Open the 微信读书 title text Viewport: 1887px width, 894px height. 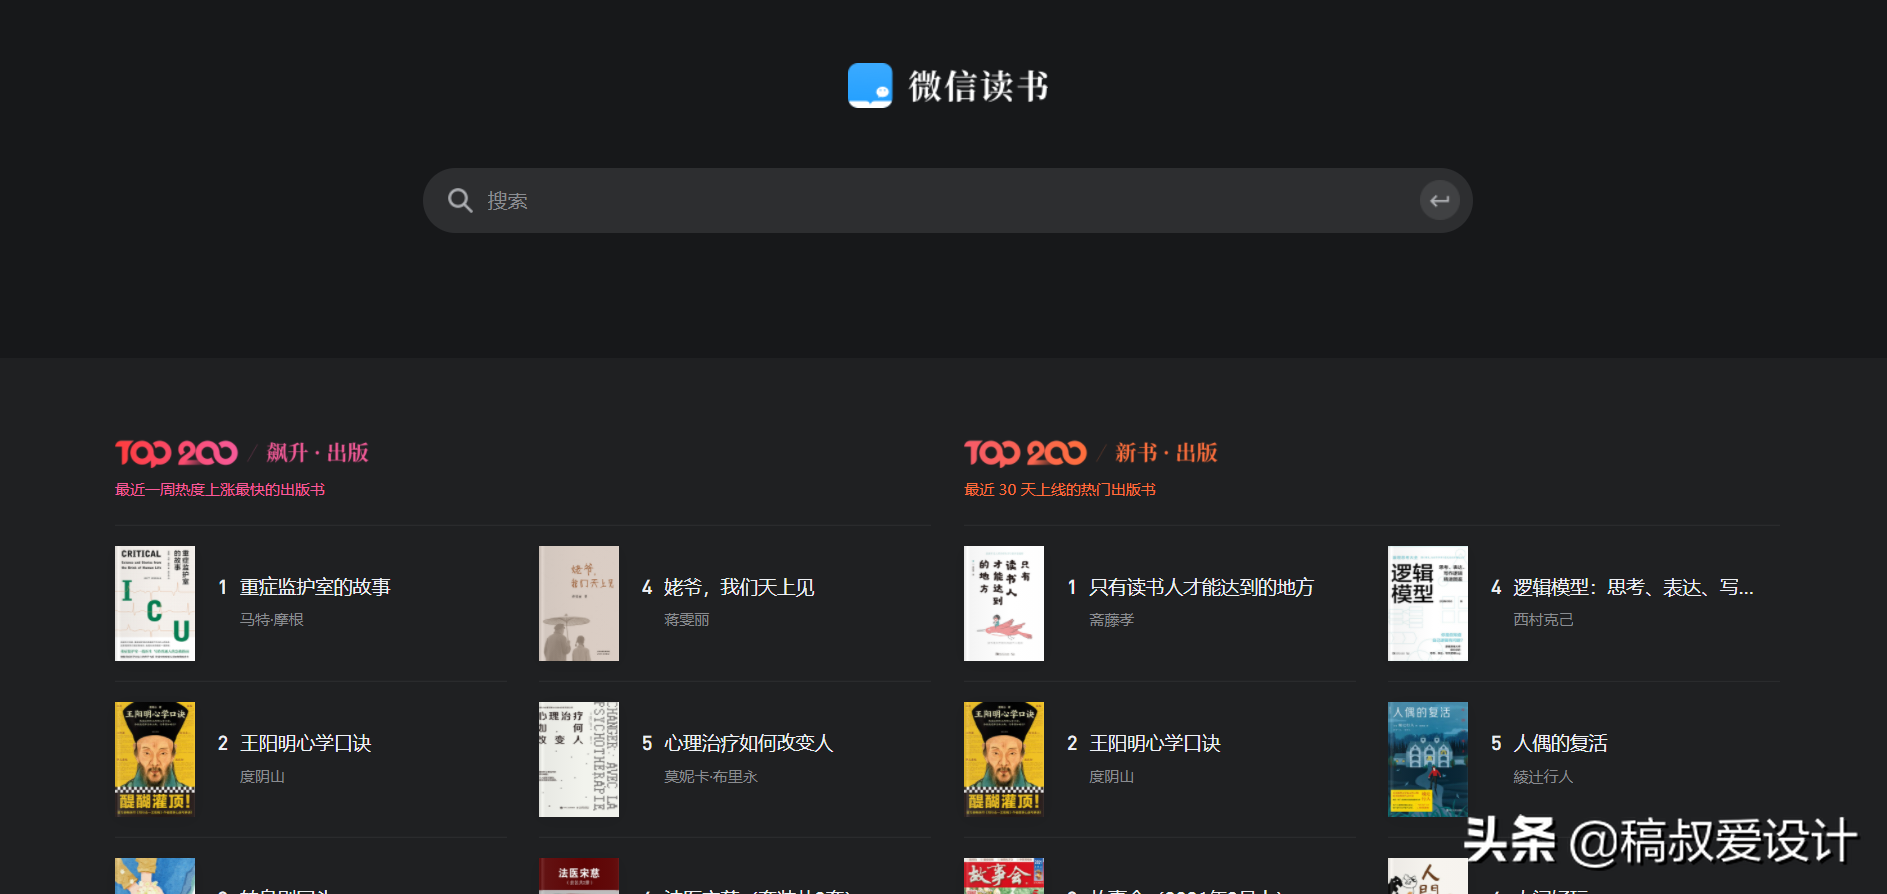pos(978,87)
